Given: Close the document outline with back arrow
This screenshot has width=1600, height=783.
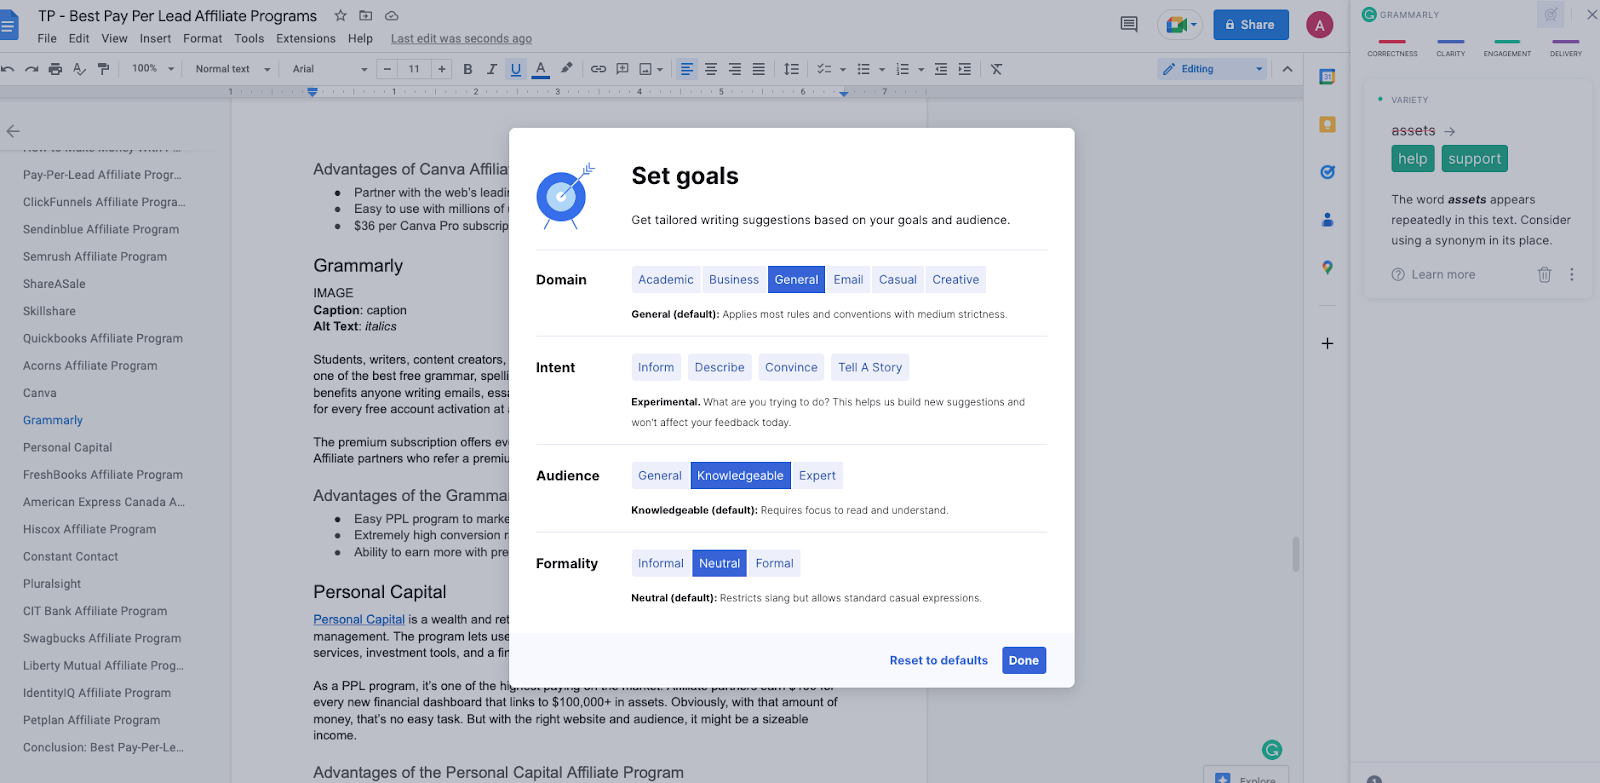Looking at the screenshot, I should [x=13, y=131].
